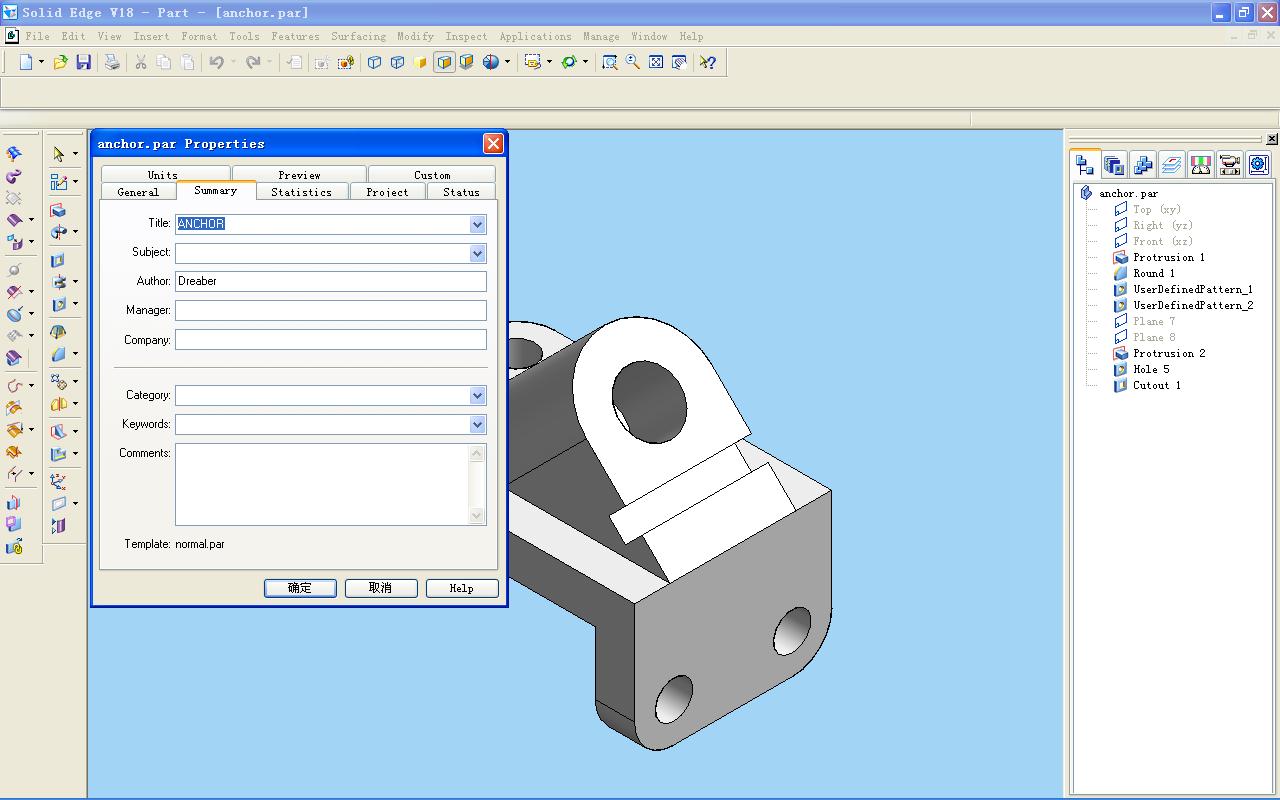Click the New document icon in toolbar
1280x800 pixels.
point(27,62)
